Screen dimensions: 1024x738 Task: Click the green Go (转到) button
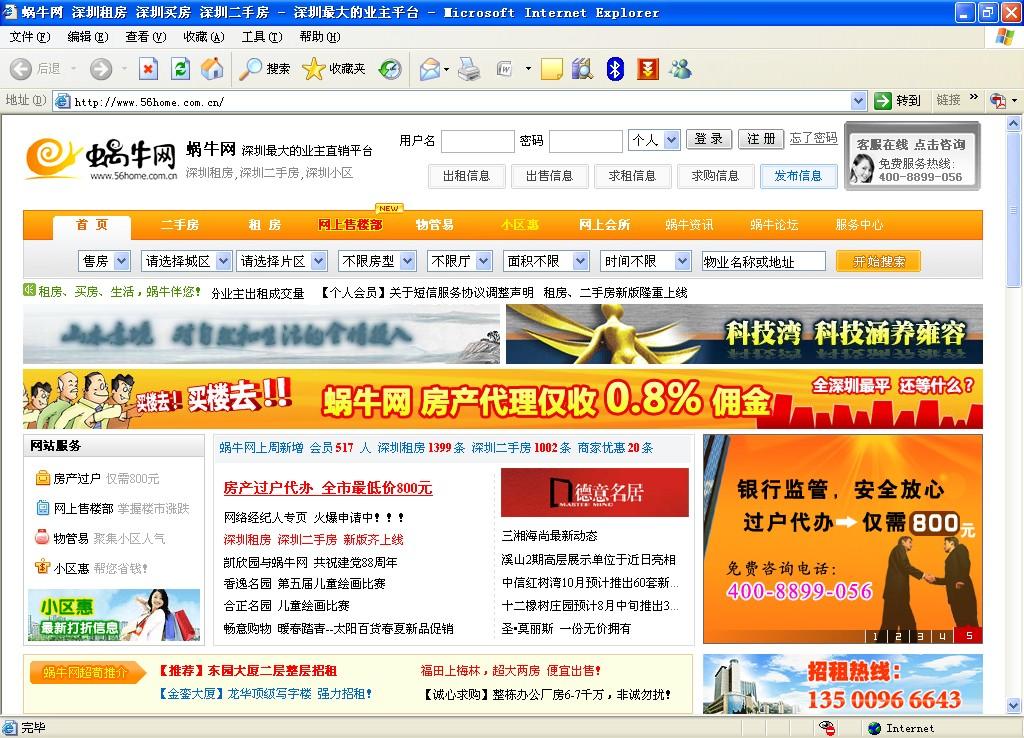897,101
